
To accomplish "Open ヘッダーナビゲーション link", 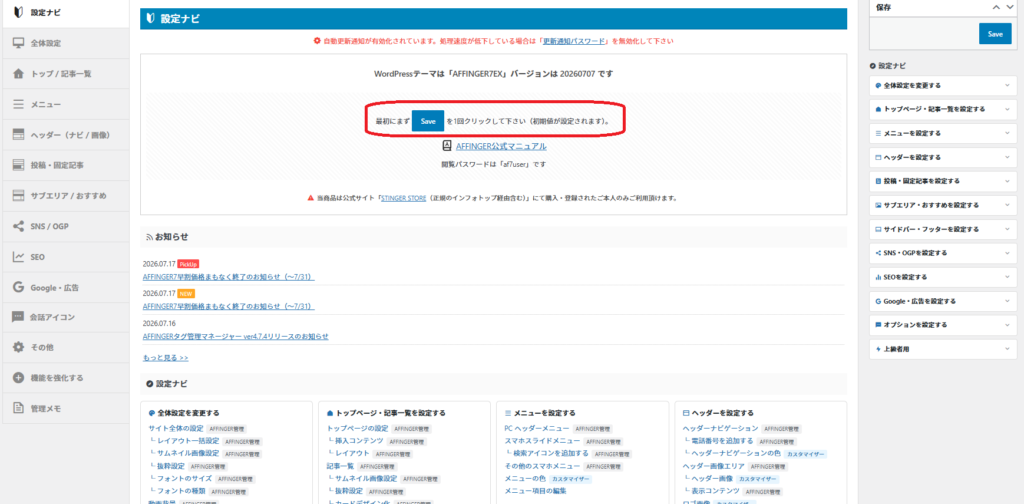I will point(720,429).
